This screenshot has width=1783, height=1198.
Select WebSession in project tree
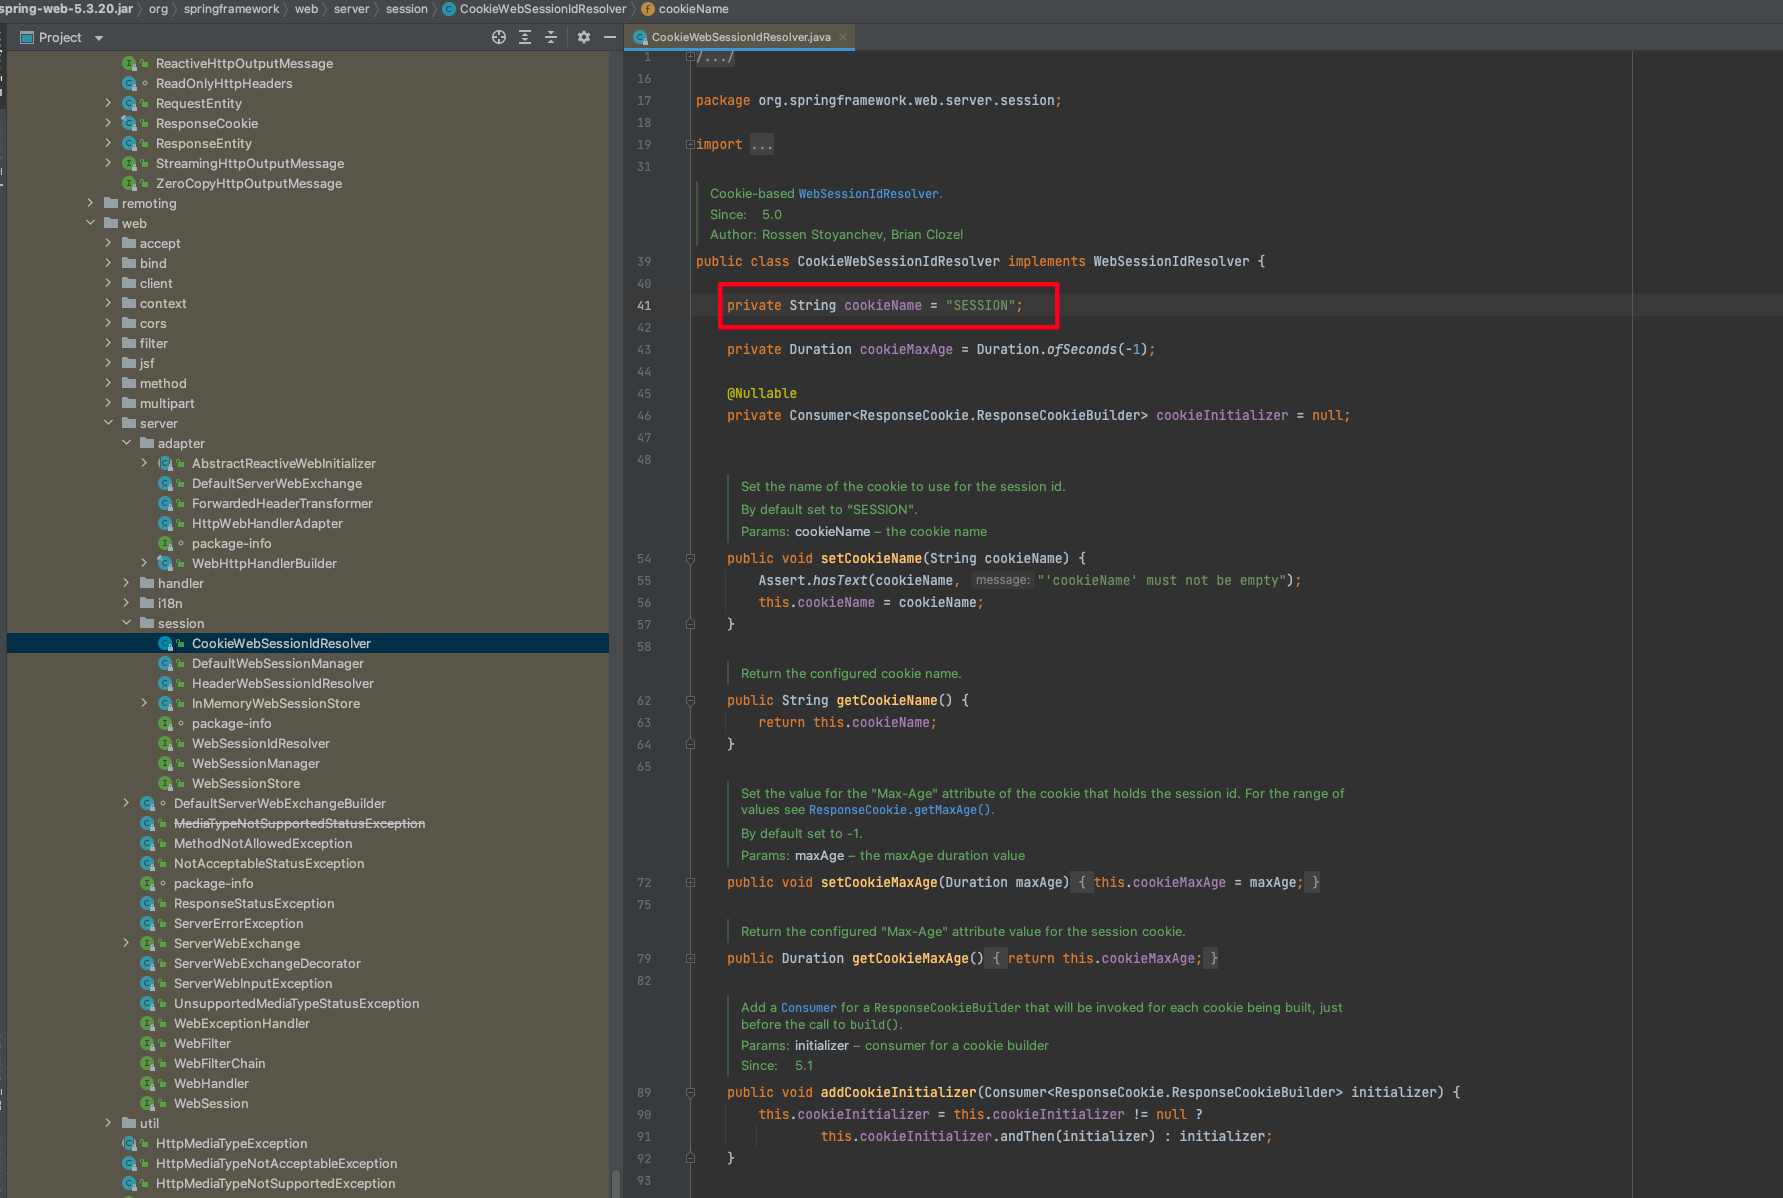click(210, 1103)
